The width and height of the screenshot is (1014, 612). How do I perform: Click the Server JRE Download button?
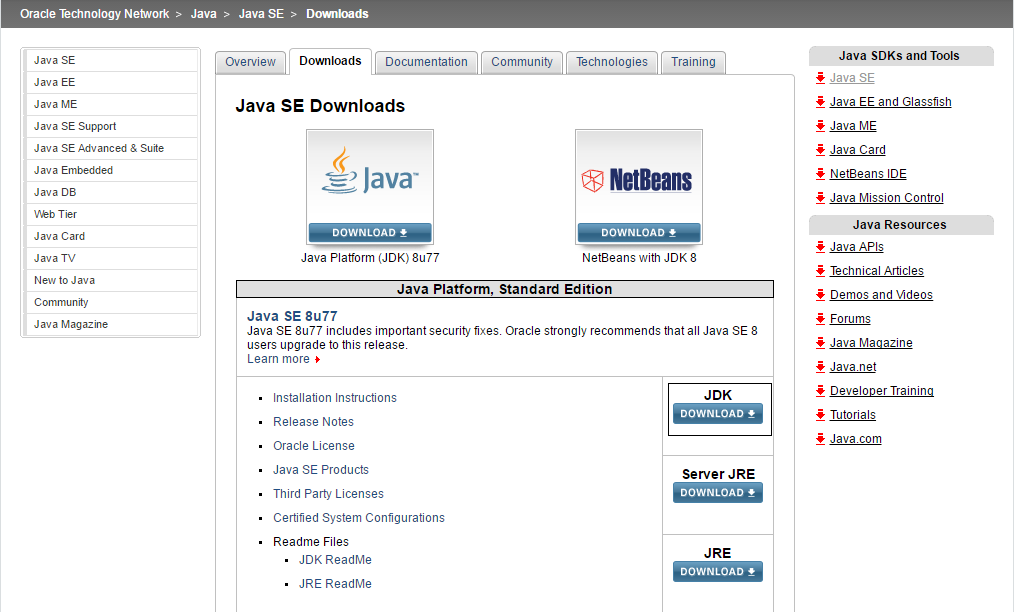point(718,492)
